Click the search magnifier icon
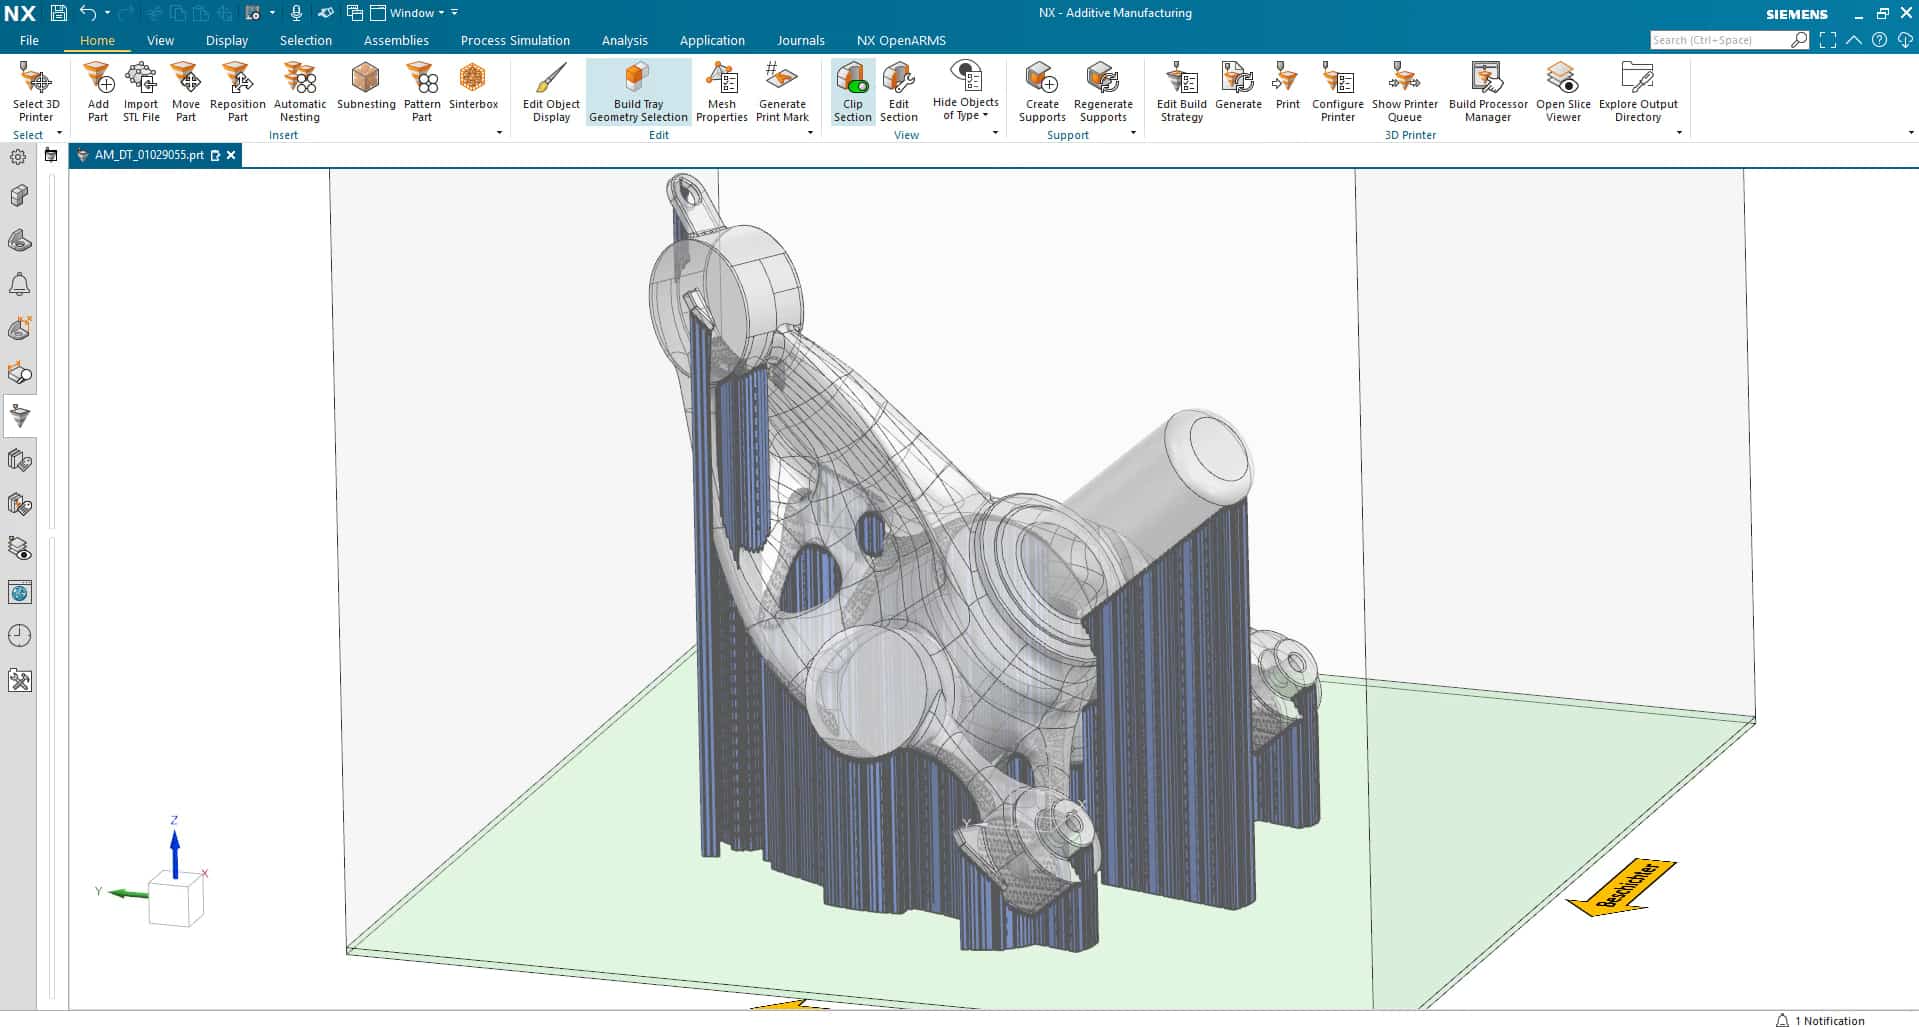The height and width of the screenshot is (1027, 1919). tap(1799, 40)
